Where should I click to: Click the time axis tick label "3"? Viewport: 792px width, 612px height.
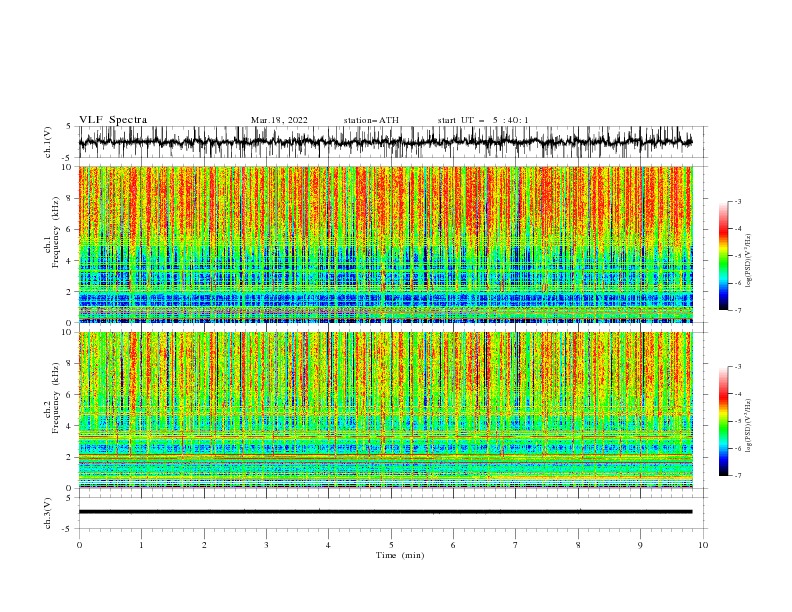[x=266, y=545]
